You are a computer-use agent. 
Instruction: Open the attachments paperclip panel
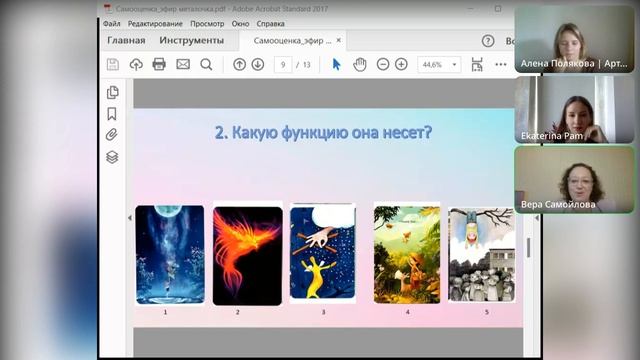(112, 135)
